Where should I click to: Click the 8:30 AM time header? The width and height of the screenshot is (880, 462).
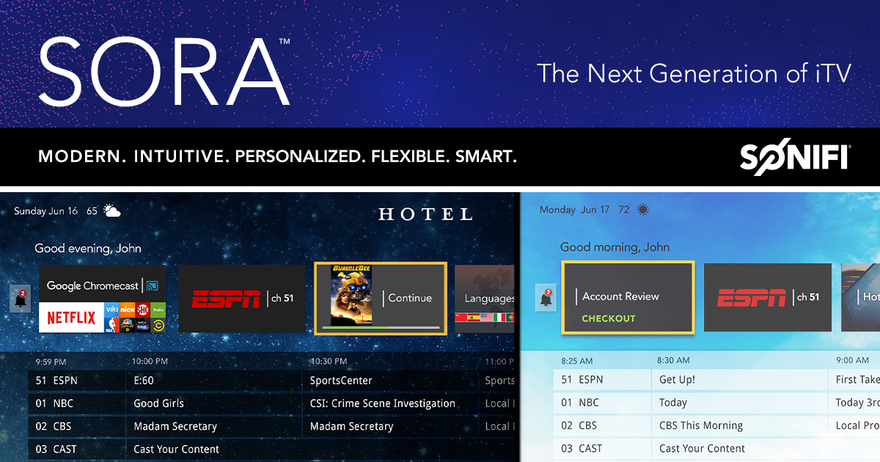tap(673, 360)
